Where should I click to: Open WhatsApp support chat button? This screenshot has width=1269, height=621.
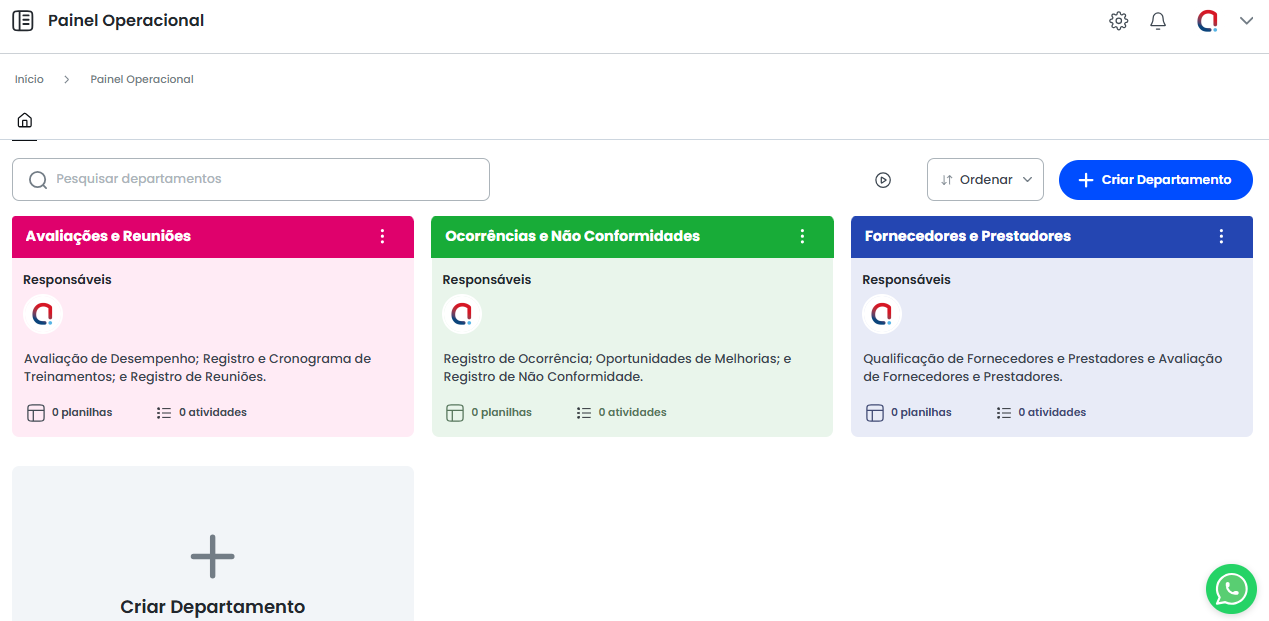point(1230,589)
